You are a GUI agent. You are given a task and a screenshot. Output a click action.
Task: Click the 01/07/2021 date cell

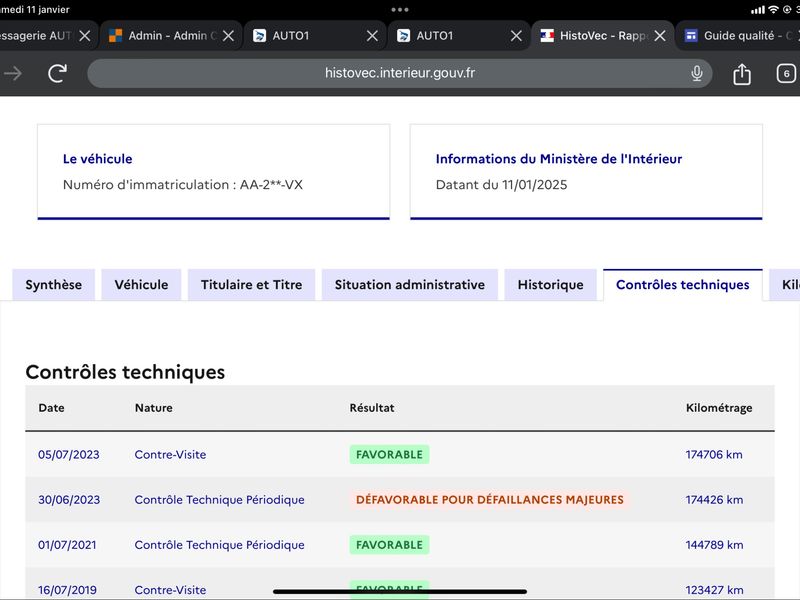pos(67,545)
